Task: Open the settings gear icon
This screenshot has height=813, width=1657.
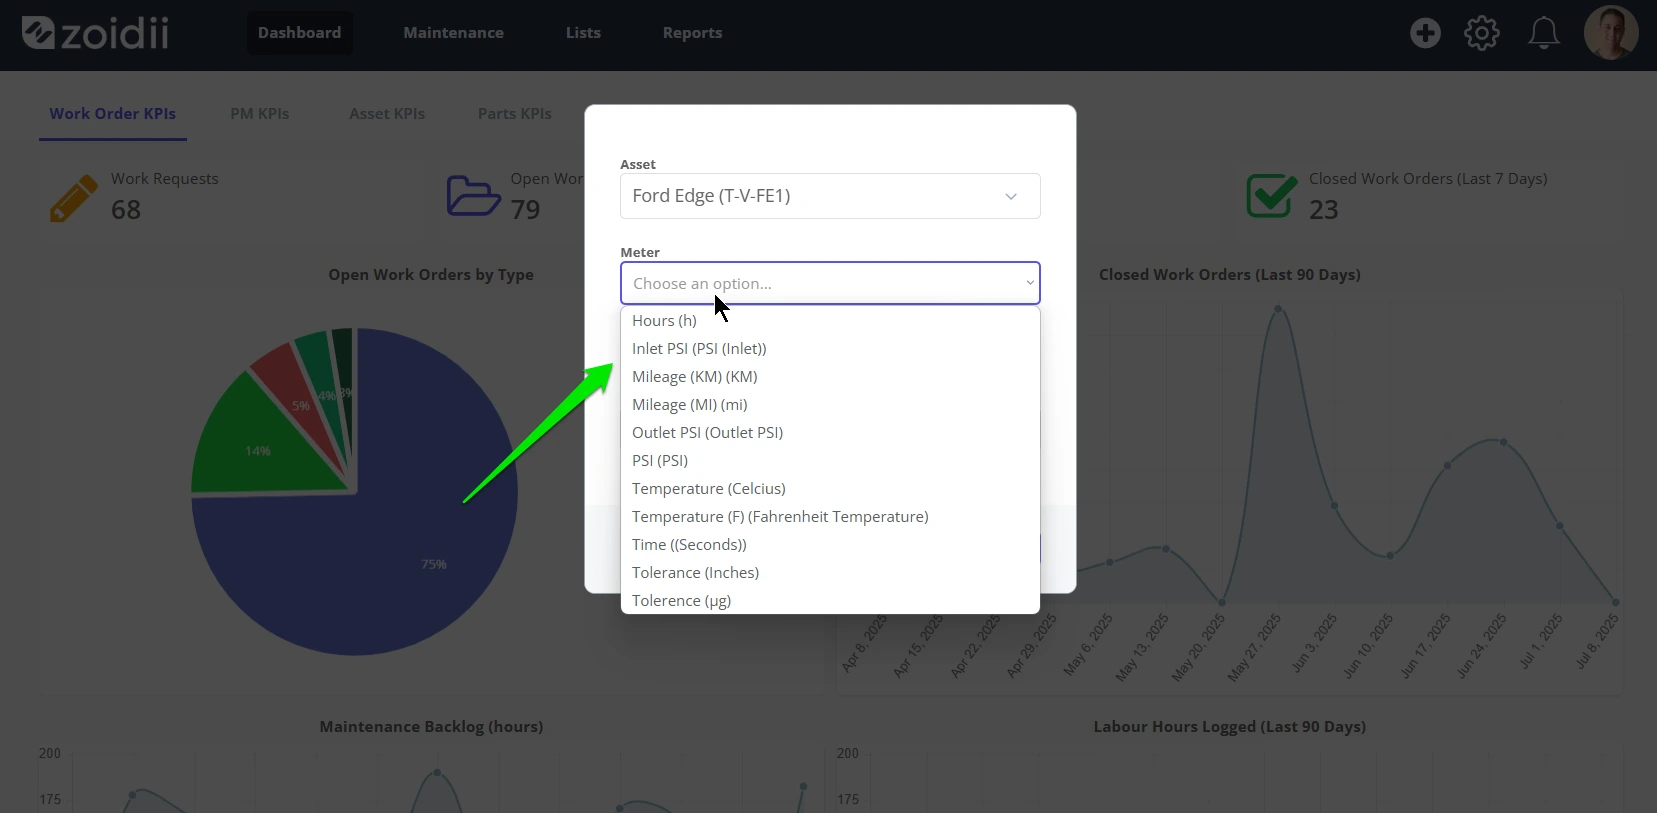Action: pyautogui.click(x=1482, y=33)
